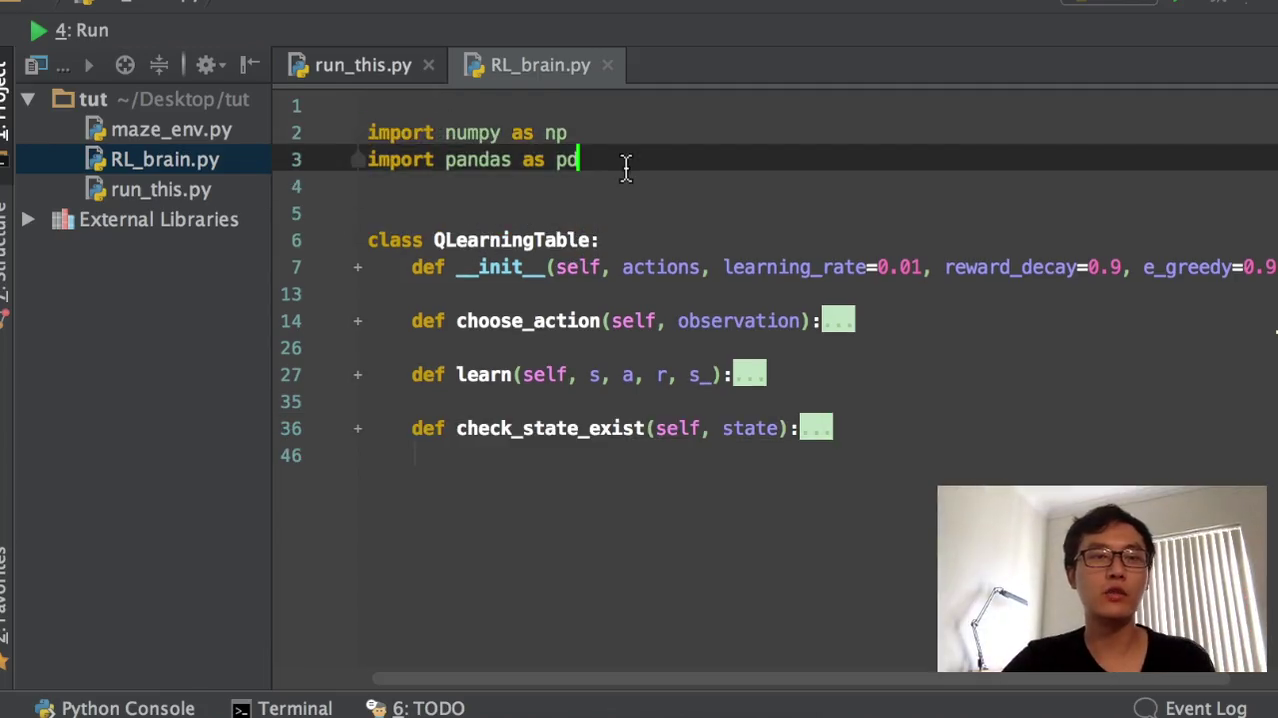Expand the choose_action method fold
1278x718 pixels.
(x=357, y=321)
